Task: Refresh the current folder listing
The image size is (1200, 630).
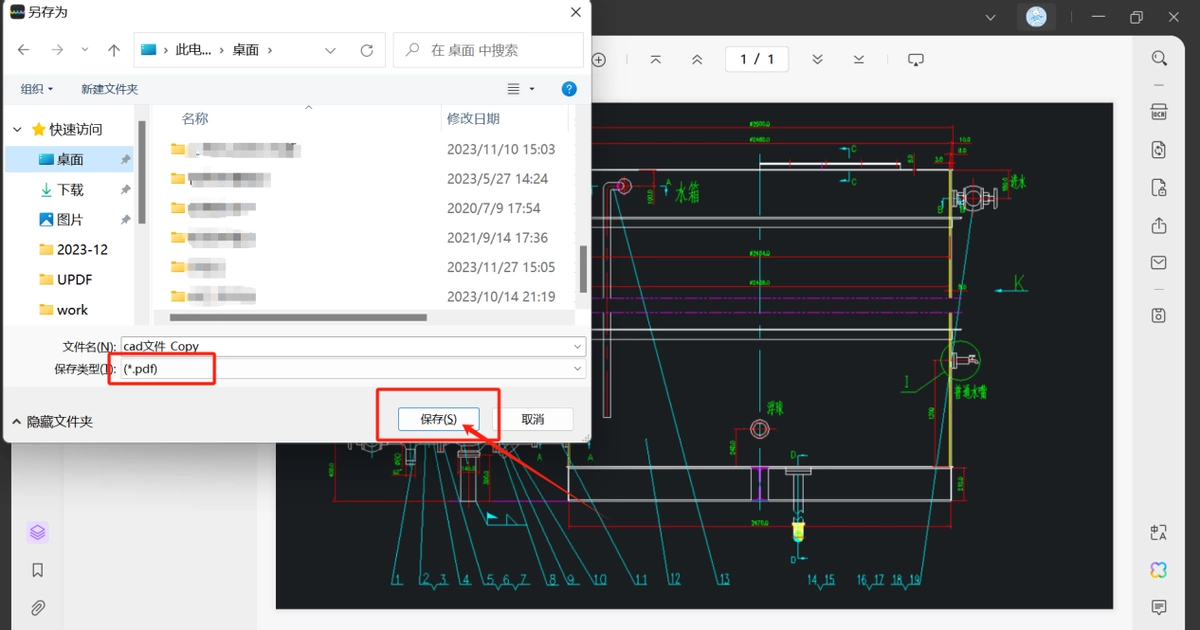Action: click(367, 50)
